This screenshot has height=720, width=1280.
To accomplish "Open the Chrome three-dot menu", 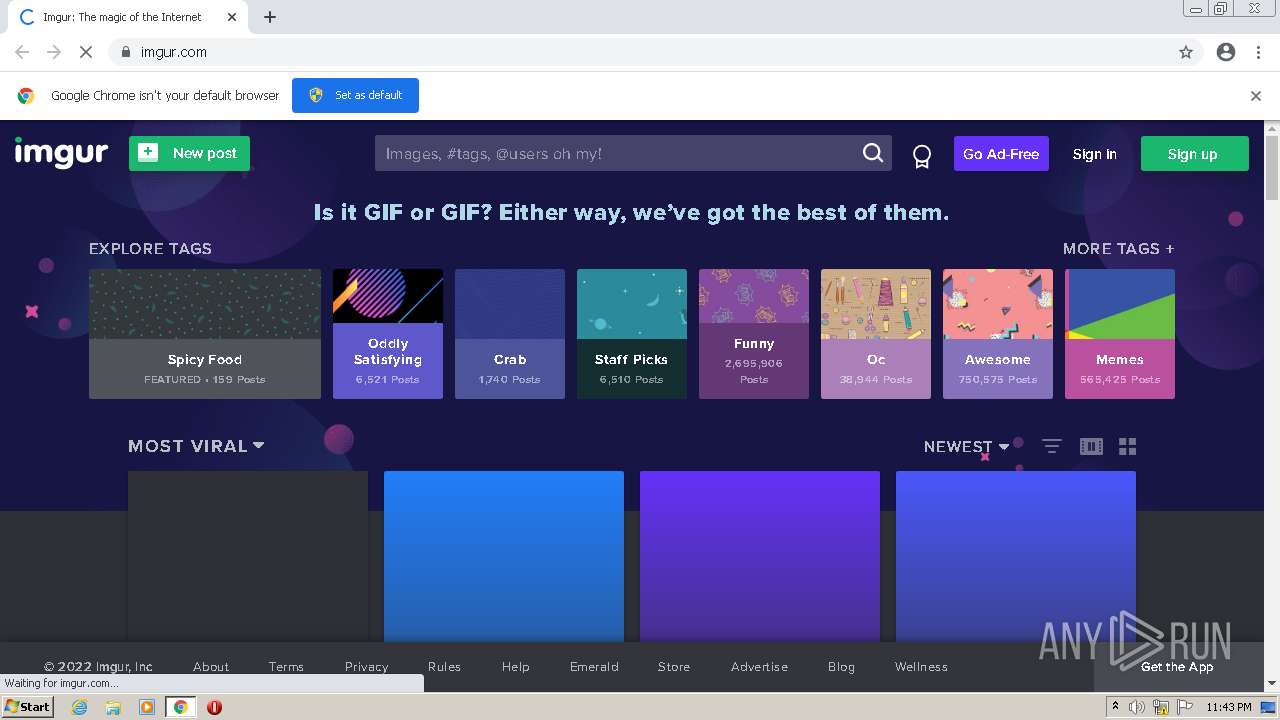I will pyautogui.click(x=1258, y=52).
